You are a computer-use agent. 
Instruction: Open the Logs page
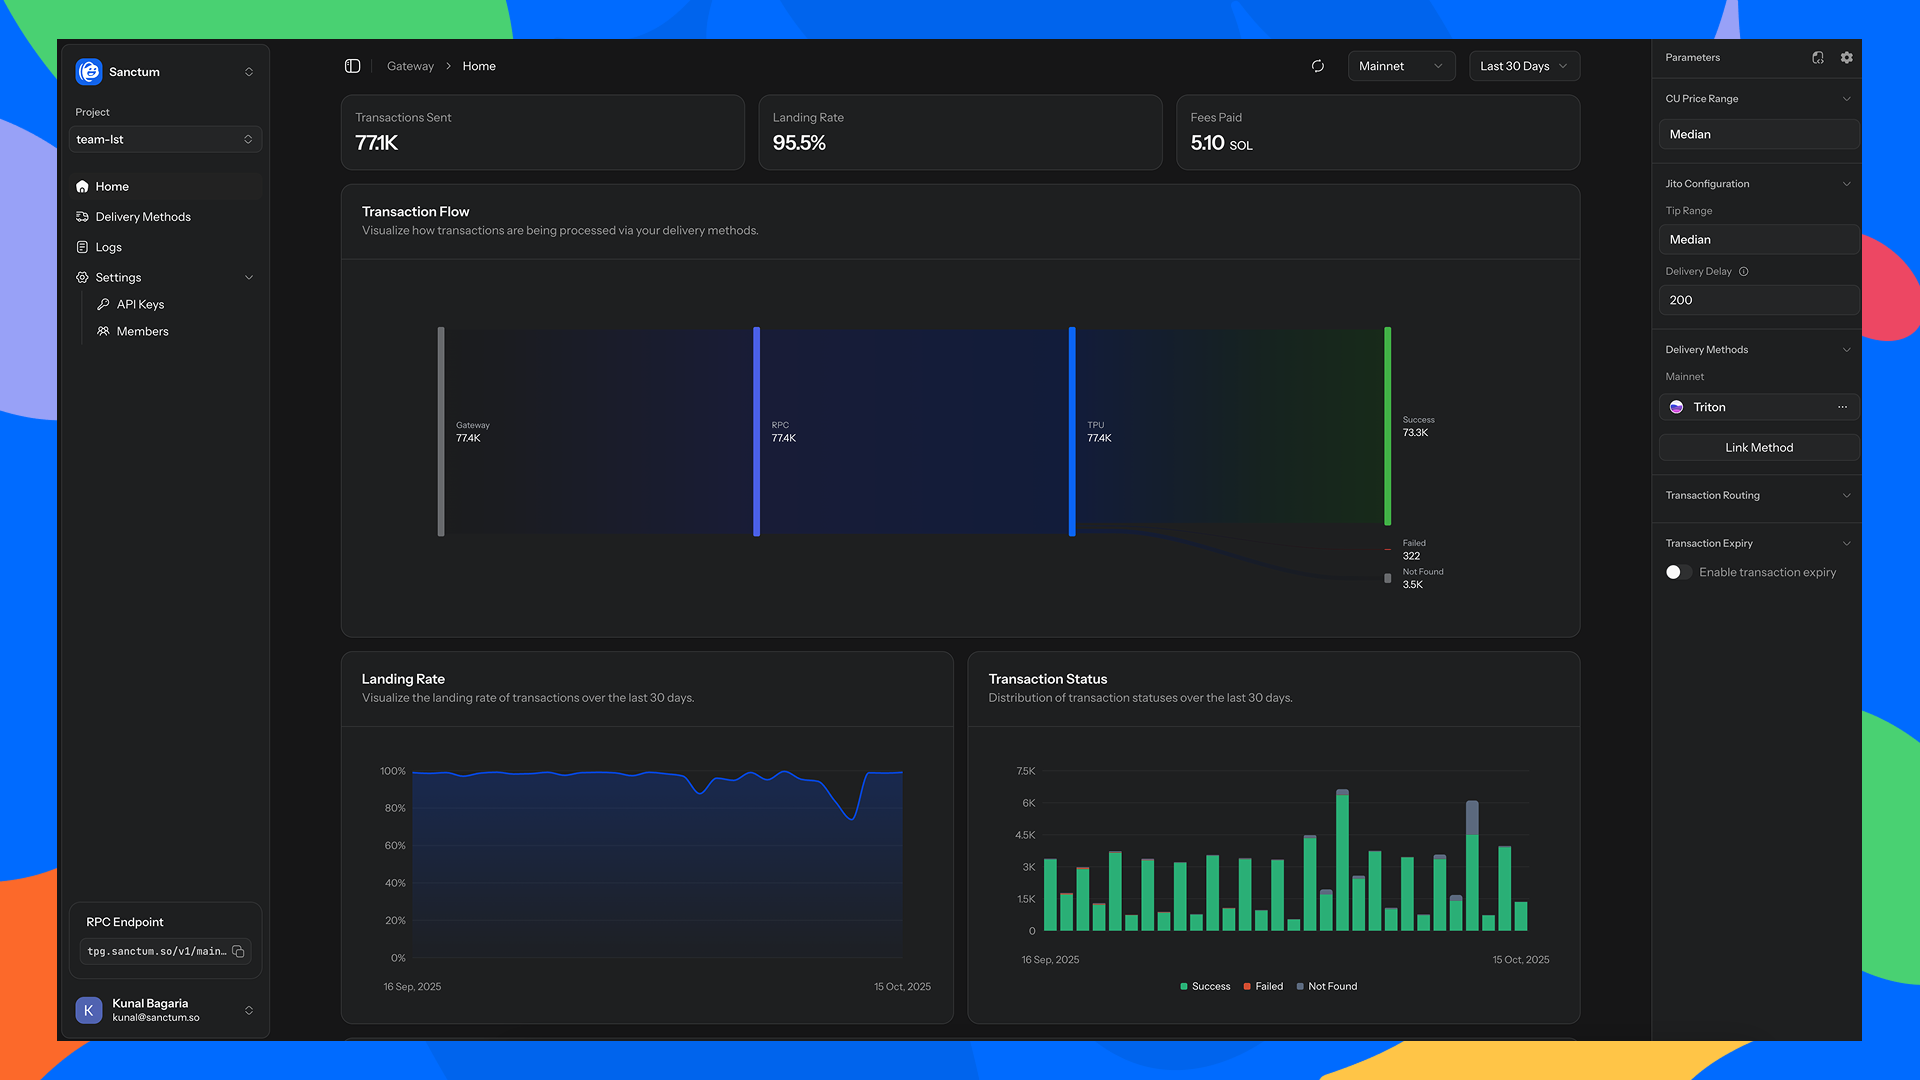coord(165,247)
